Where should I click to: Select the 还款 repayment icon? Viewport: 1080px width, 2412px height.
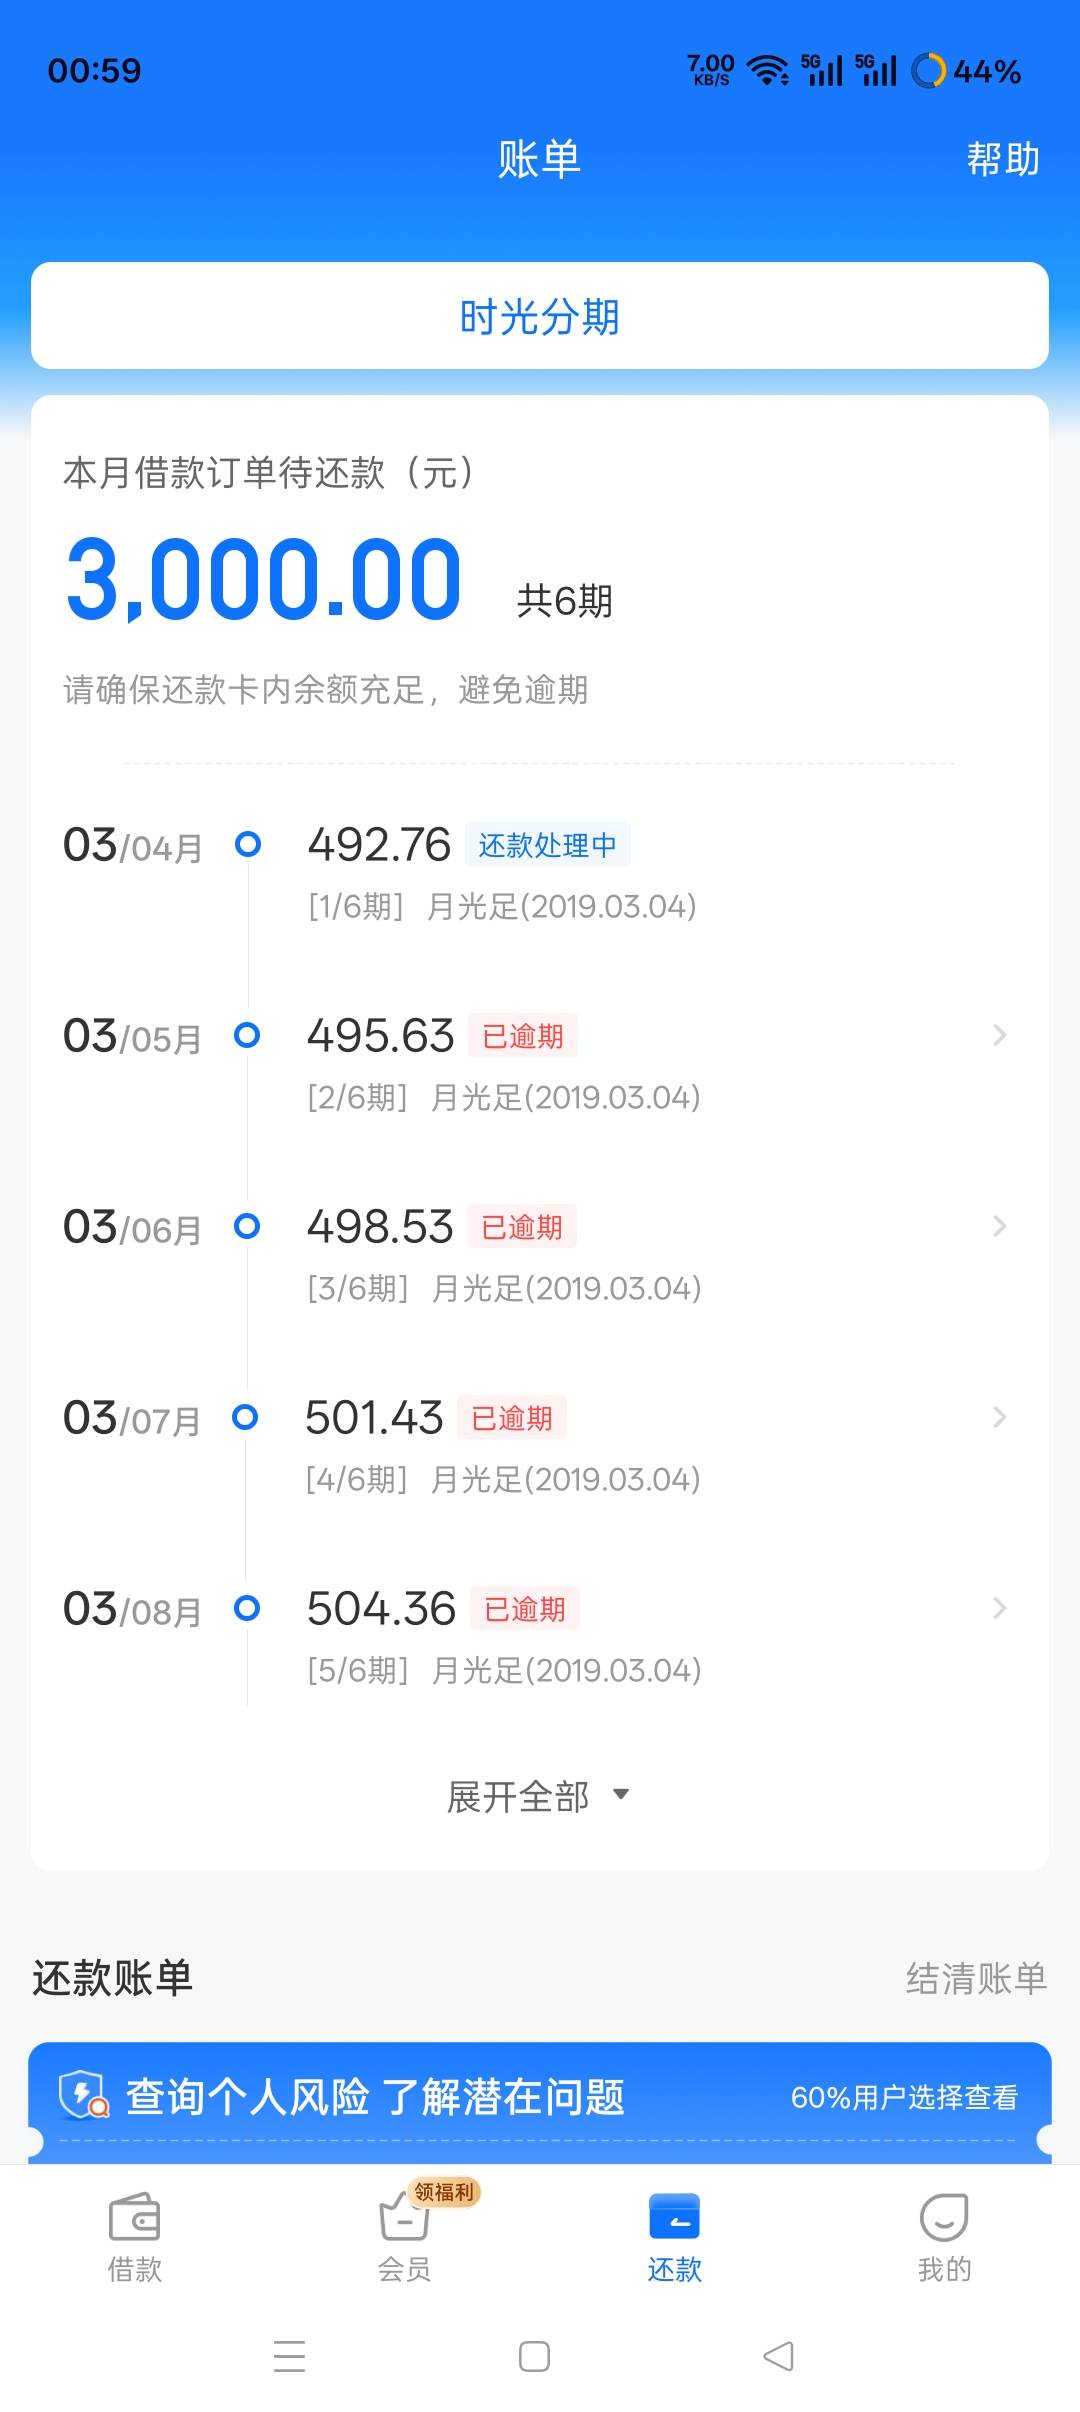pyautogui.click(x=674, y=2216)
